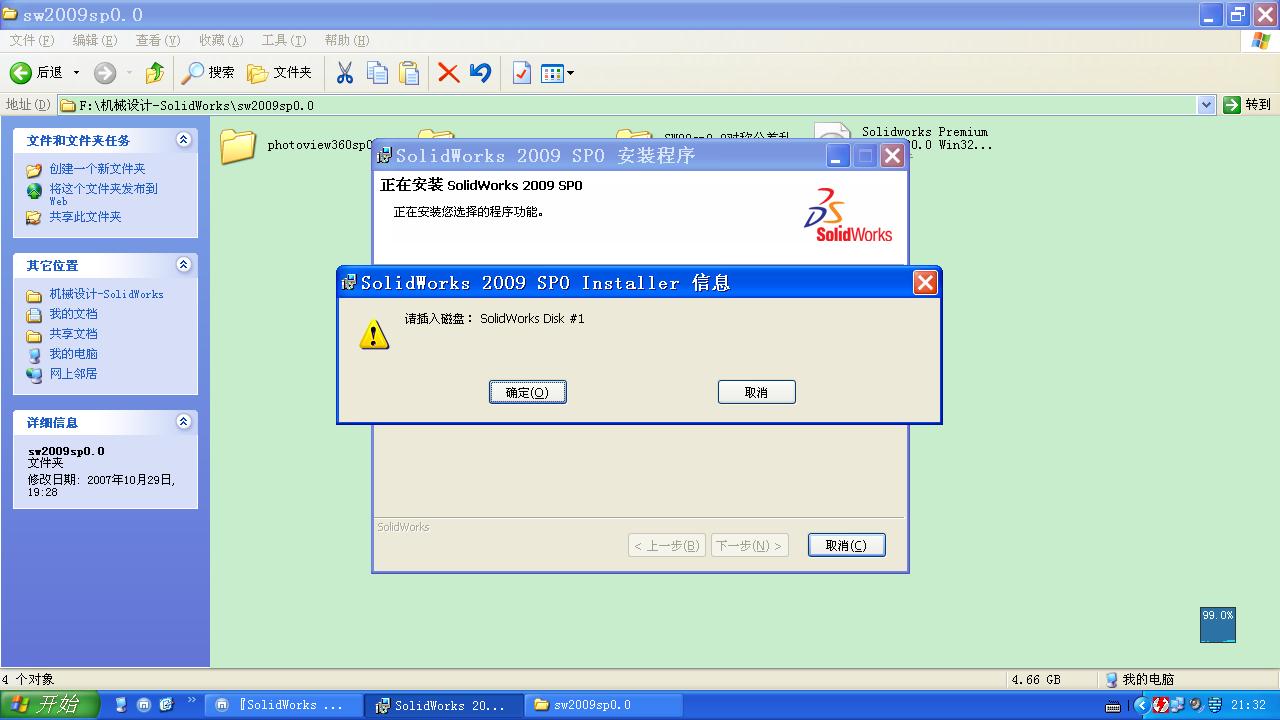Viewport: 1280px width, 720px height.
Task: Open the Back button history dropdown arrow
Action: (76, 73)
